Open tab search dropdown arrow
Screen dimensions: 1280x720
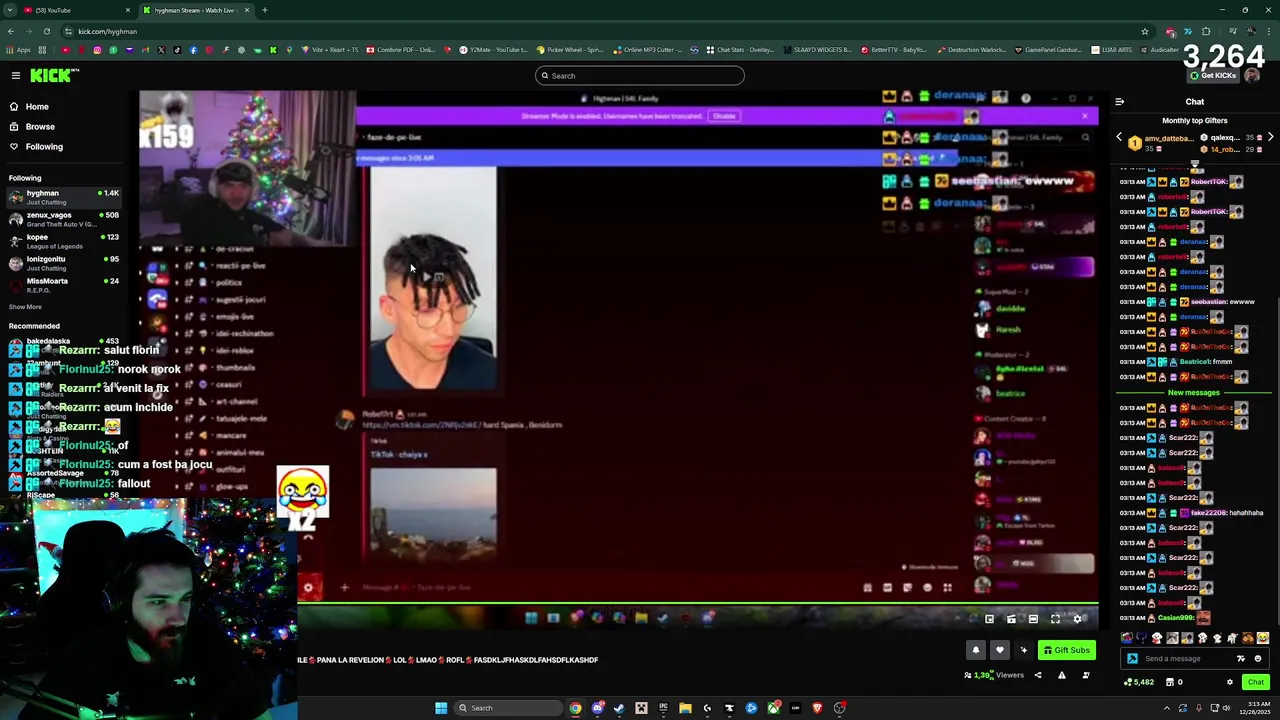[9, 10]
